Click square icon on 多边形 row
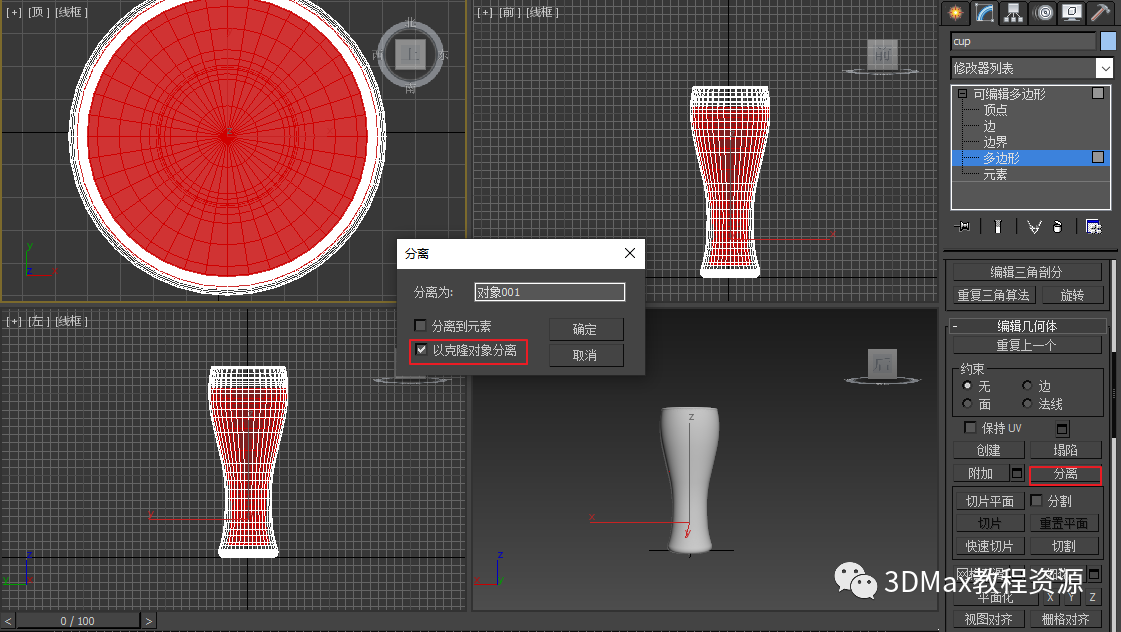 1098,157
